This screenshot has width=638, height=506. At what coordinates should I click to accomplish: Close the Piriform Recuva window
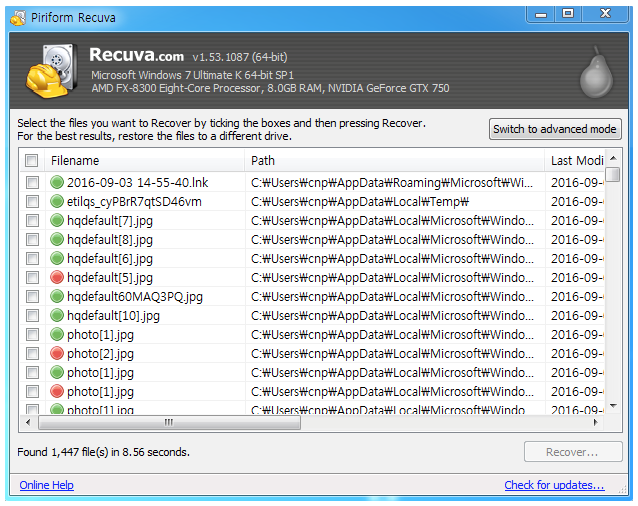pyautogui.click(x=605, y=14)
